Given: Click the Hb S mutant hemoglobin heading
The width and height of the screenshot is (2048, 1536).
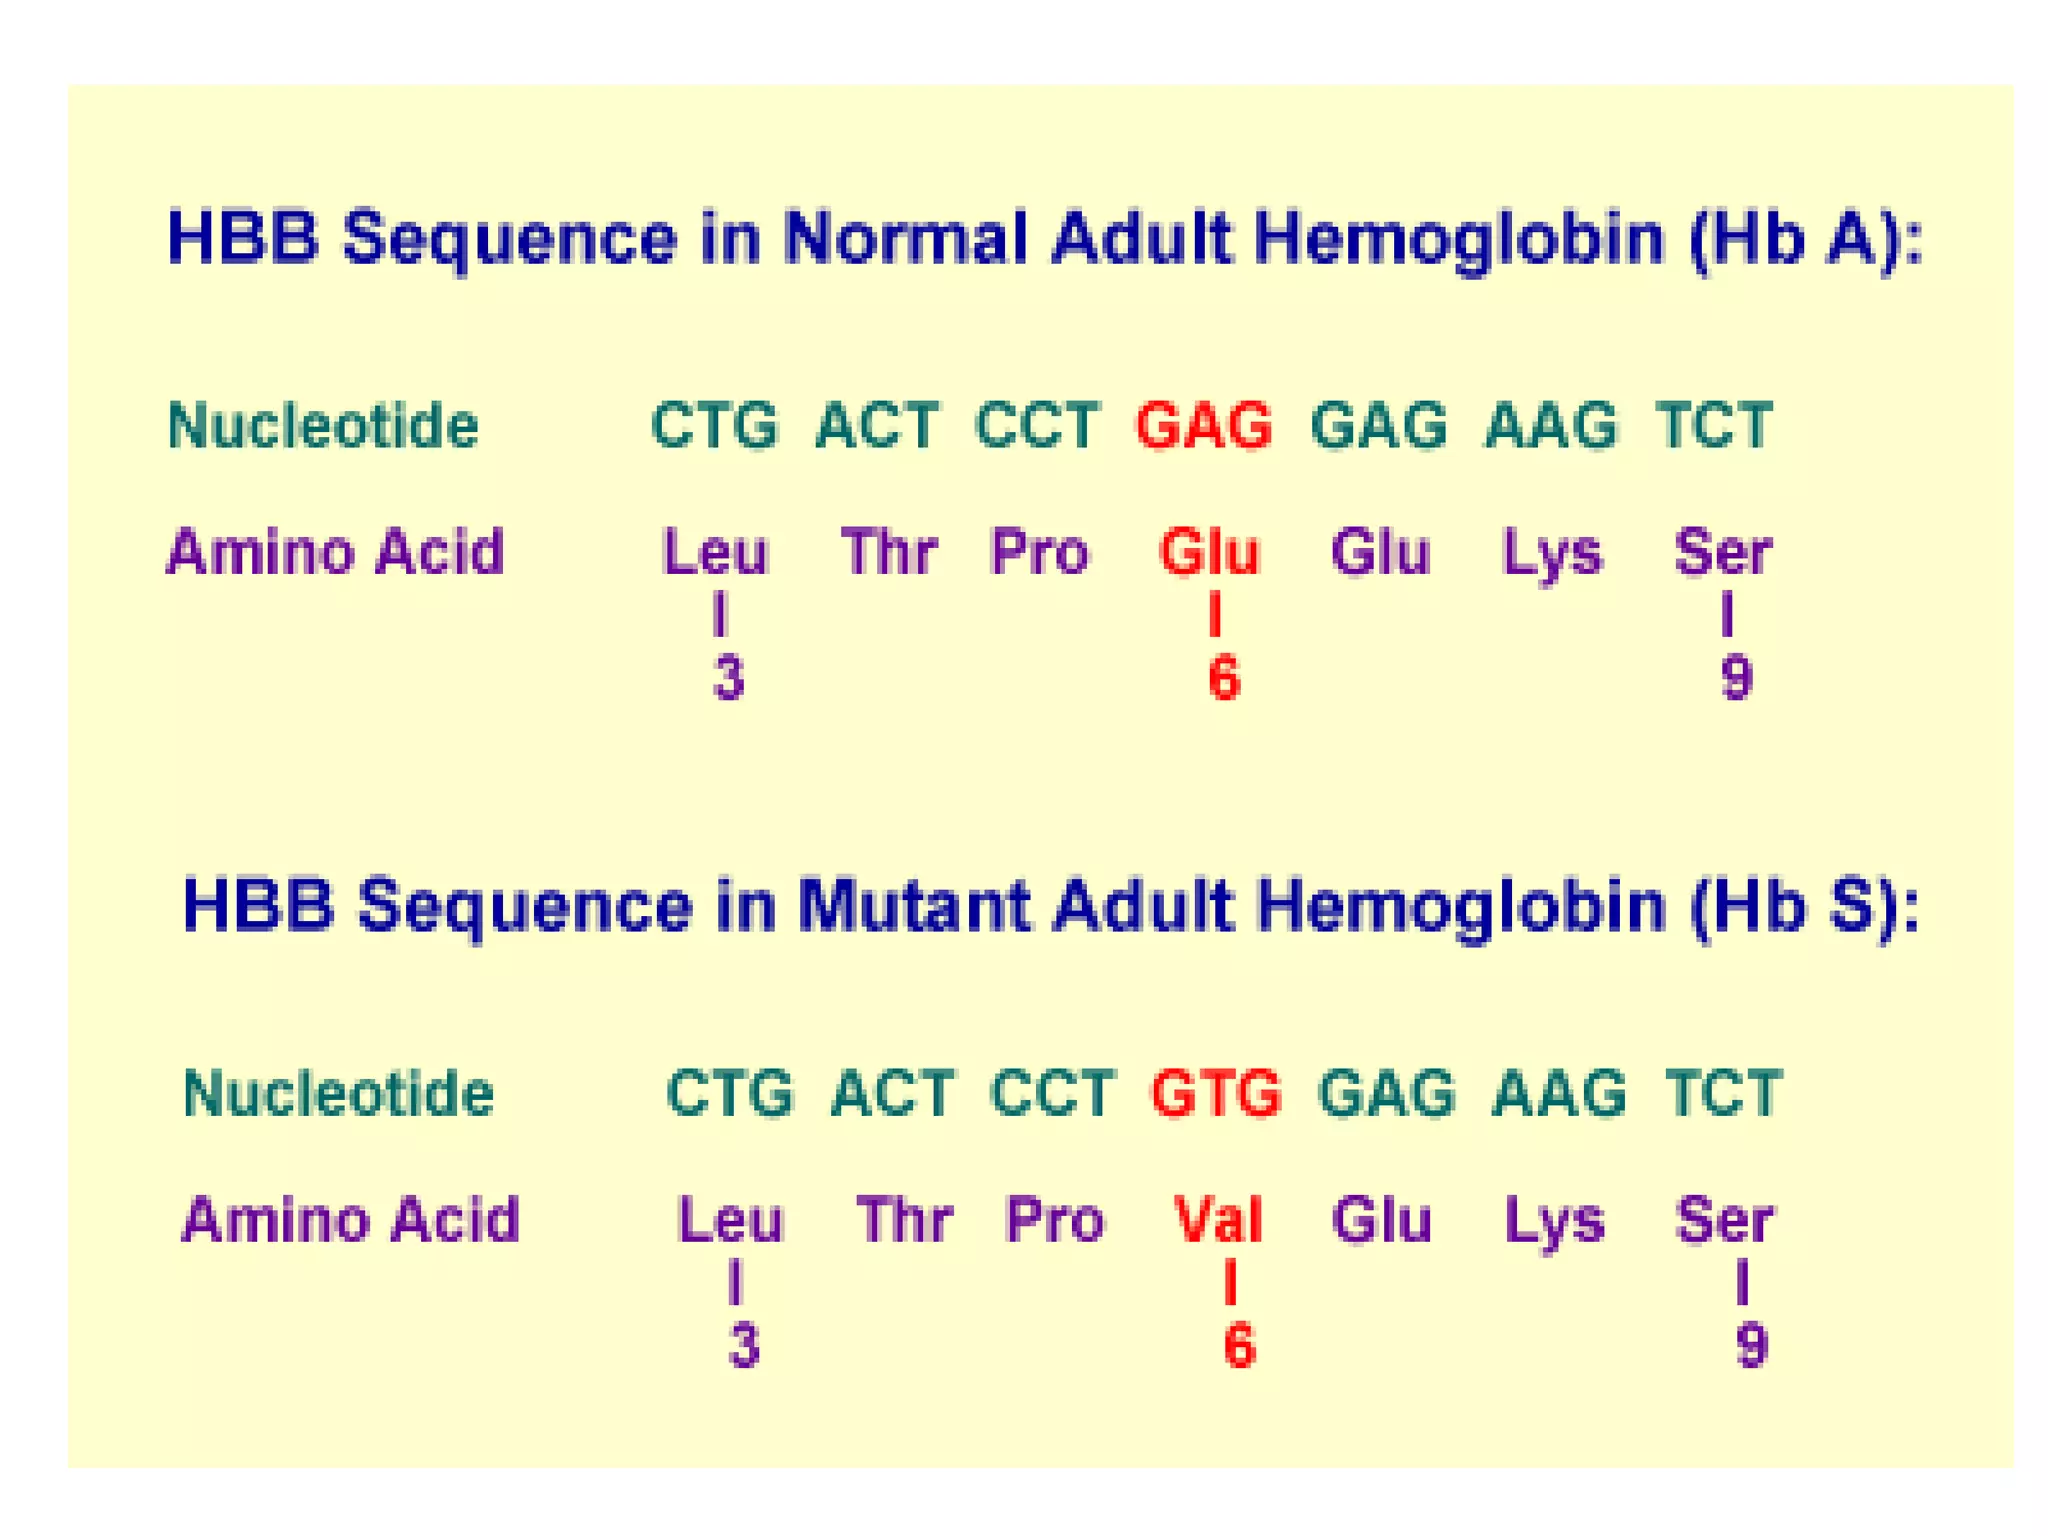Looking at the screenshot, I should click(x=1050, y=906).
